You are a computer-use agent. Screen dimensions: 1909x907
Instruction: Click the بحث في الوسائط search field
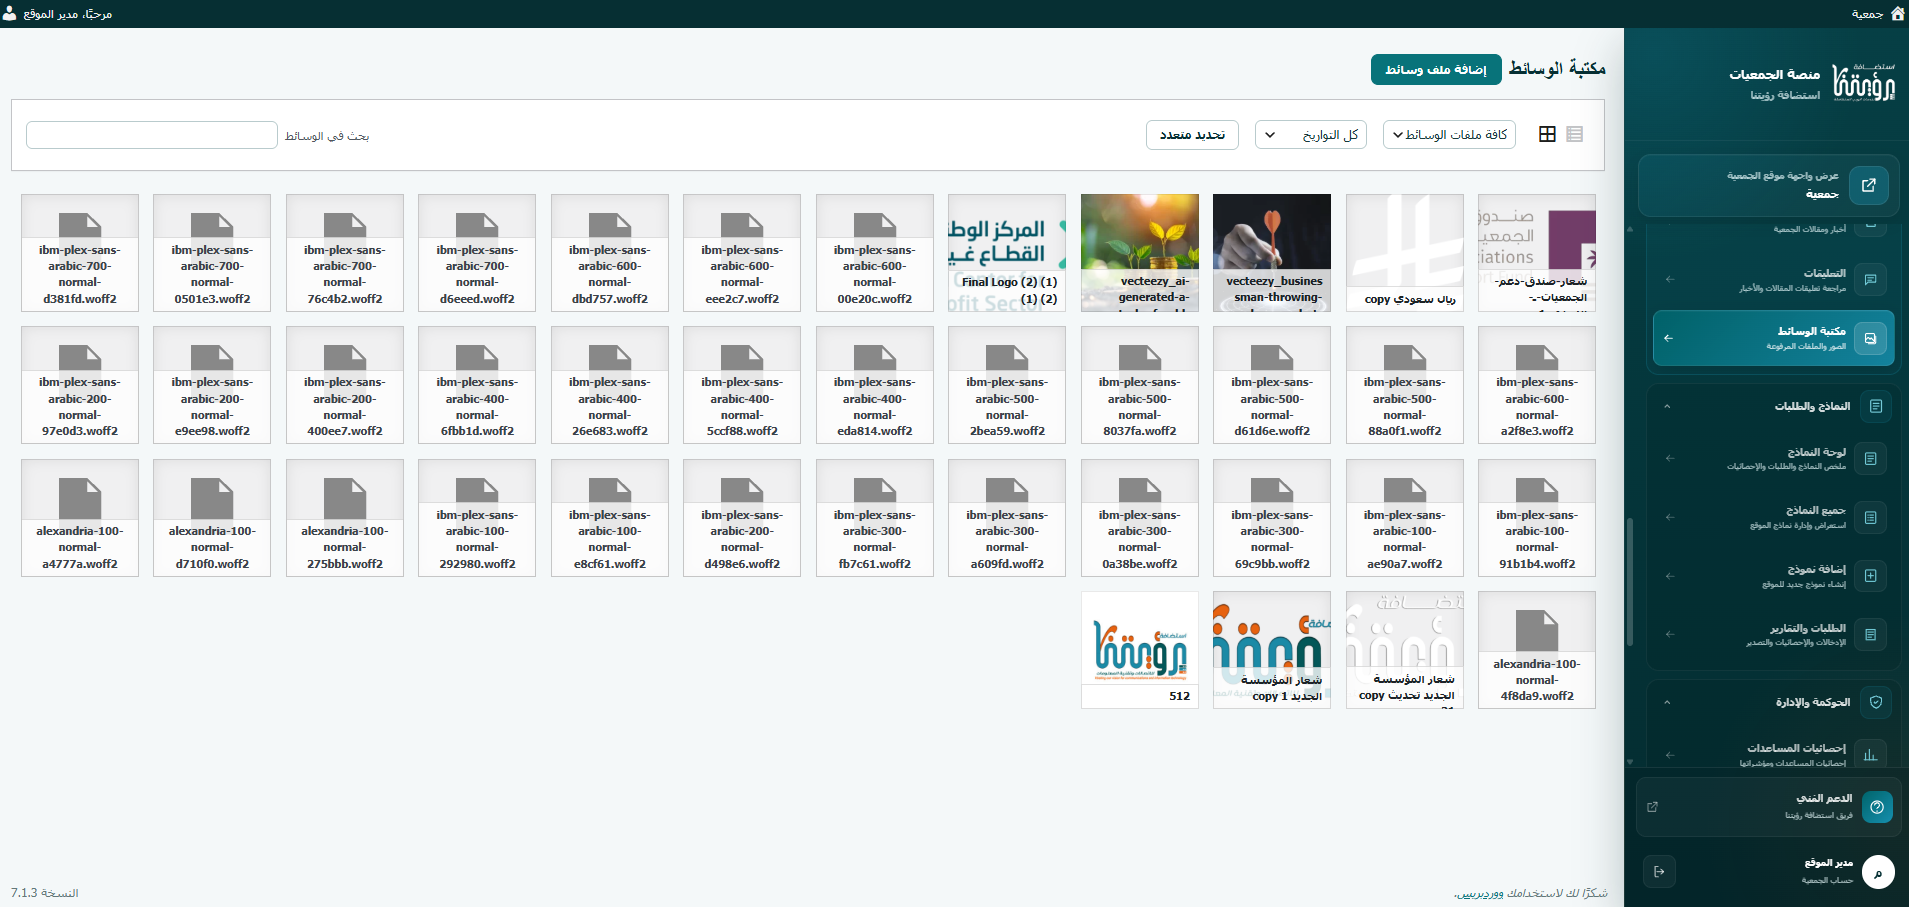(152, 135)
